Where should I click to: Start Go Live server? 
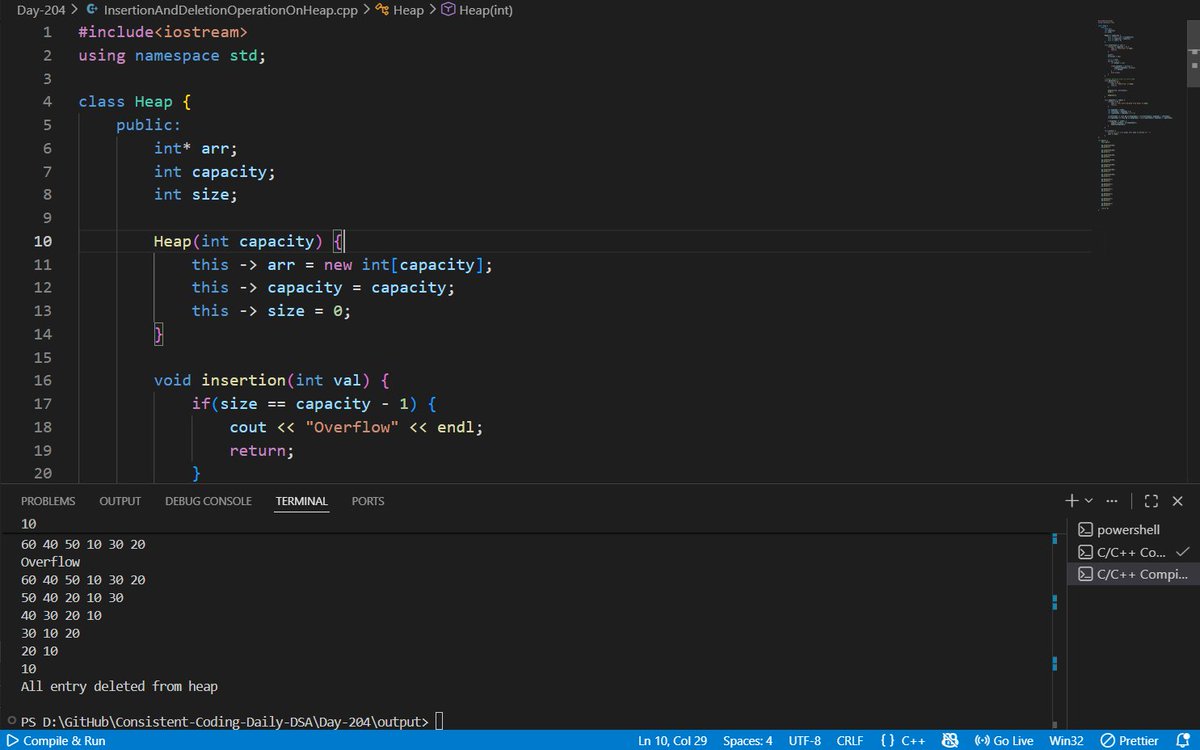coord(1003,741)
